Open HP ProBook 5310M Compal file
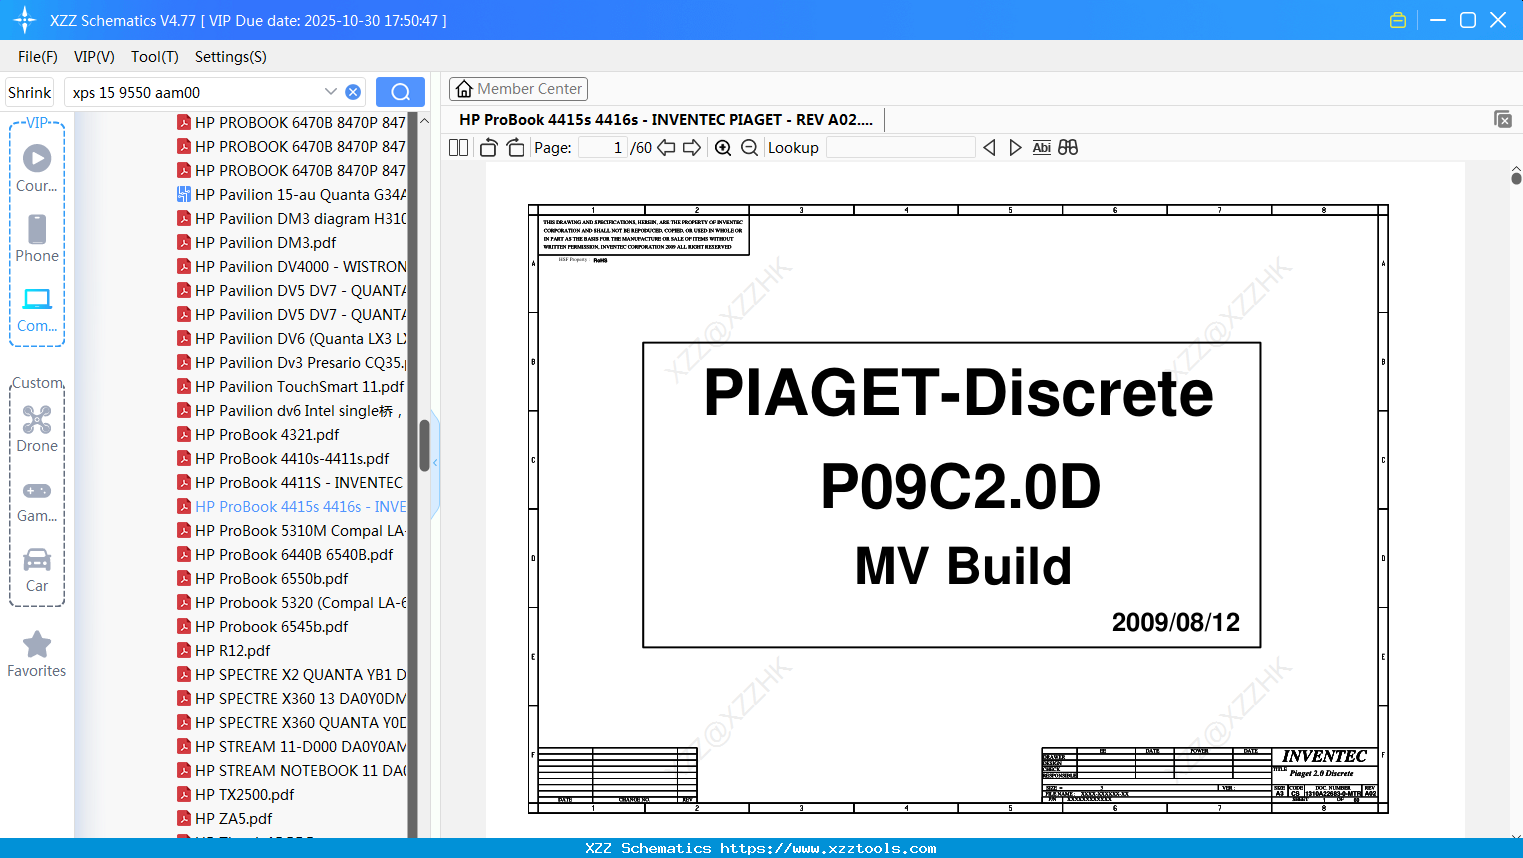Image resolution: width=1523 pixels, height=858 pixels. click(292, 531)
